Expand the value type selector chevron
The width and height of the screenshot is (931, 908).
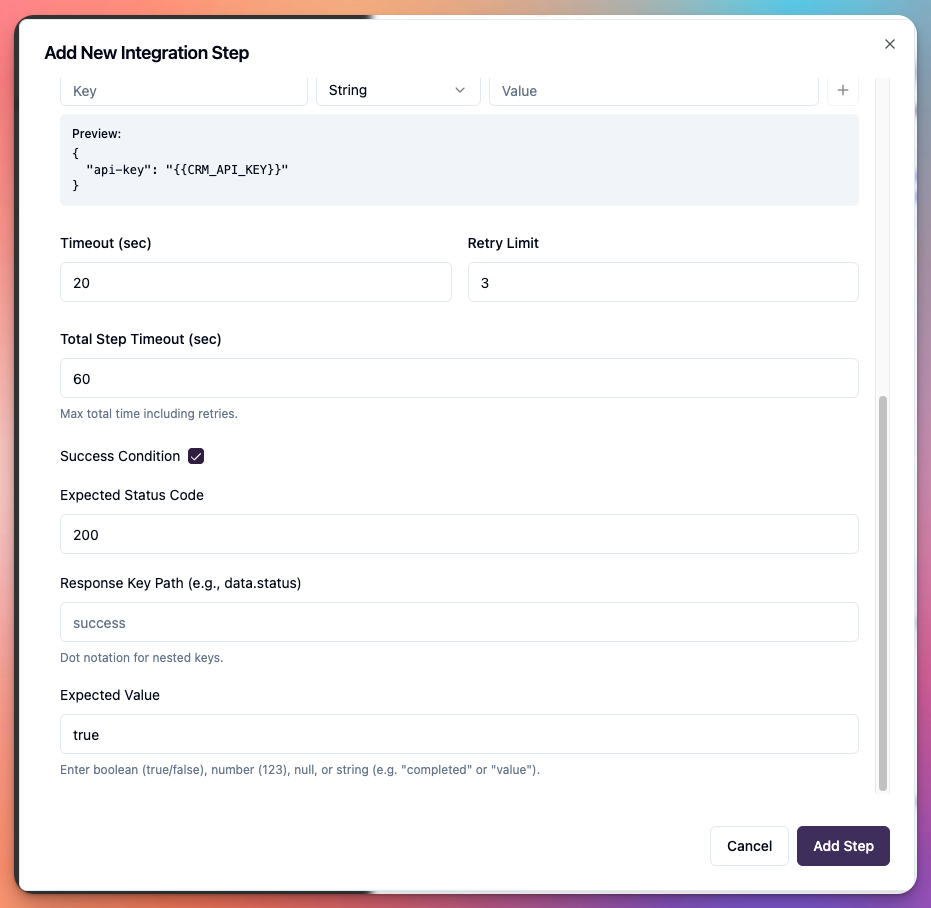pos(461,90)
